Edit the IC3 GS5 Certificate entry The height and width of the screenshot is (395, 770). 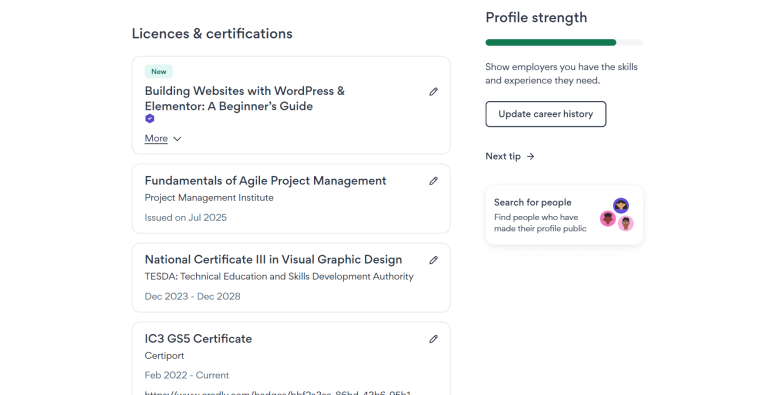433,339
